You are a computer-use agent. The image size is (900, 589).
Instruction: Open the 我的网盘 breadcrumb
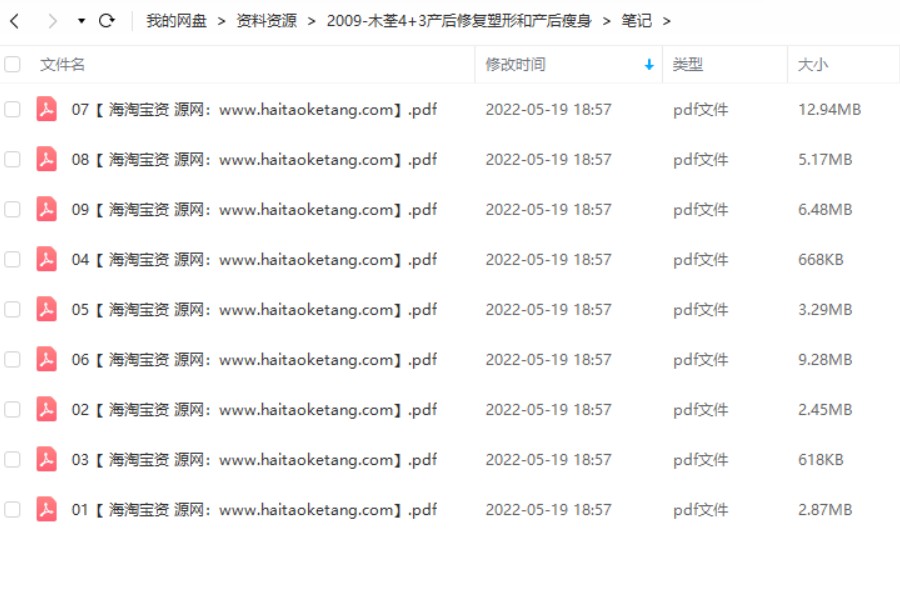point(176,21)
